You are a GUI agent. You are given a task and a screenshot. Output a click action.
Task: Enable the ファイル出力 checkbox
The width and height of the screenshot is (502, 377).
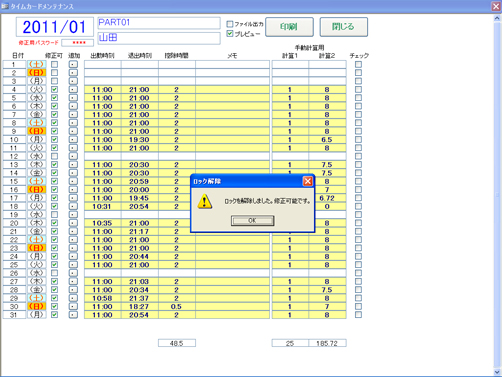click(x=230, y=24)
